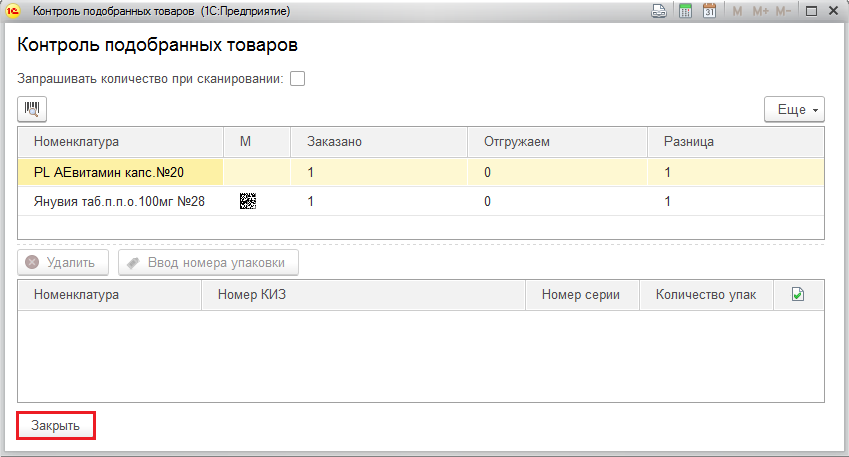Click the Разница column header
This screenshot has height=457, width=849.
735,141
